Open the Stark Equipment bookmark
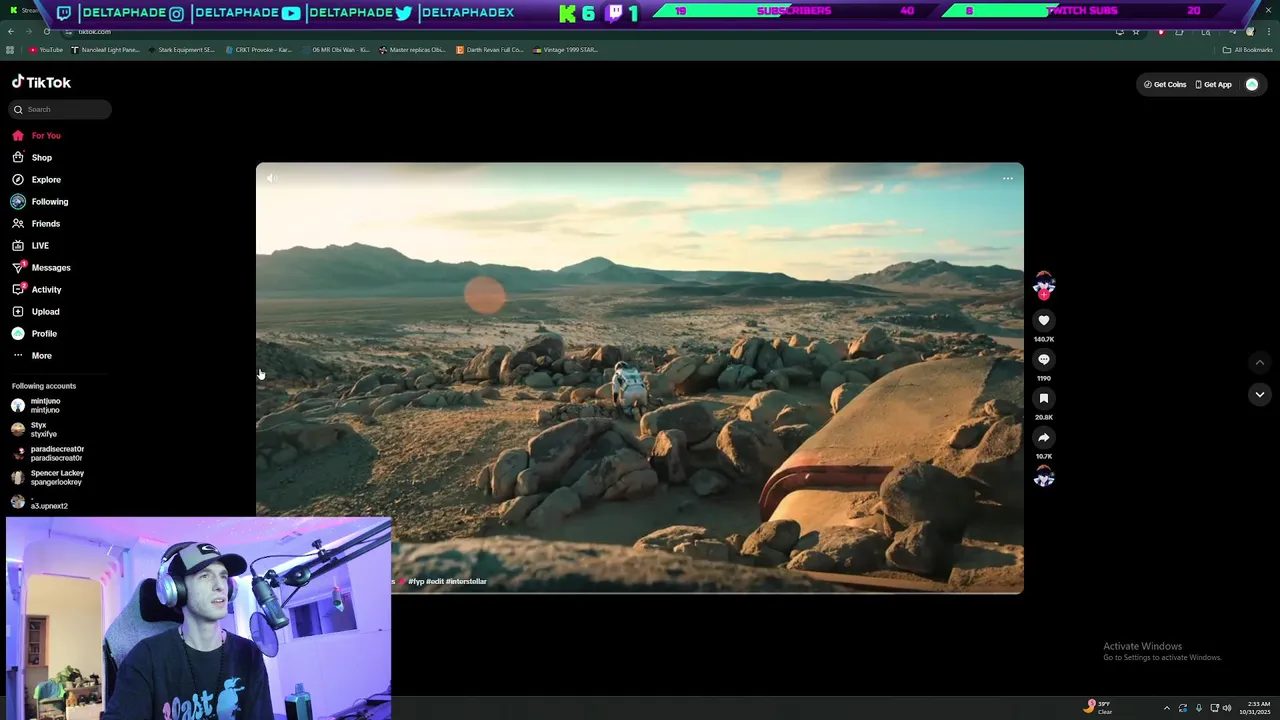This screenshot has width=1280, height=720. pos(181,50)
